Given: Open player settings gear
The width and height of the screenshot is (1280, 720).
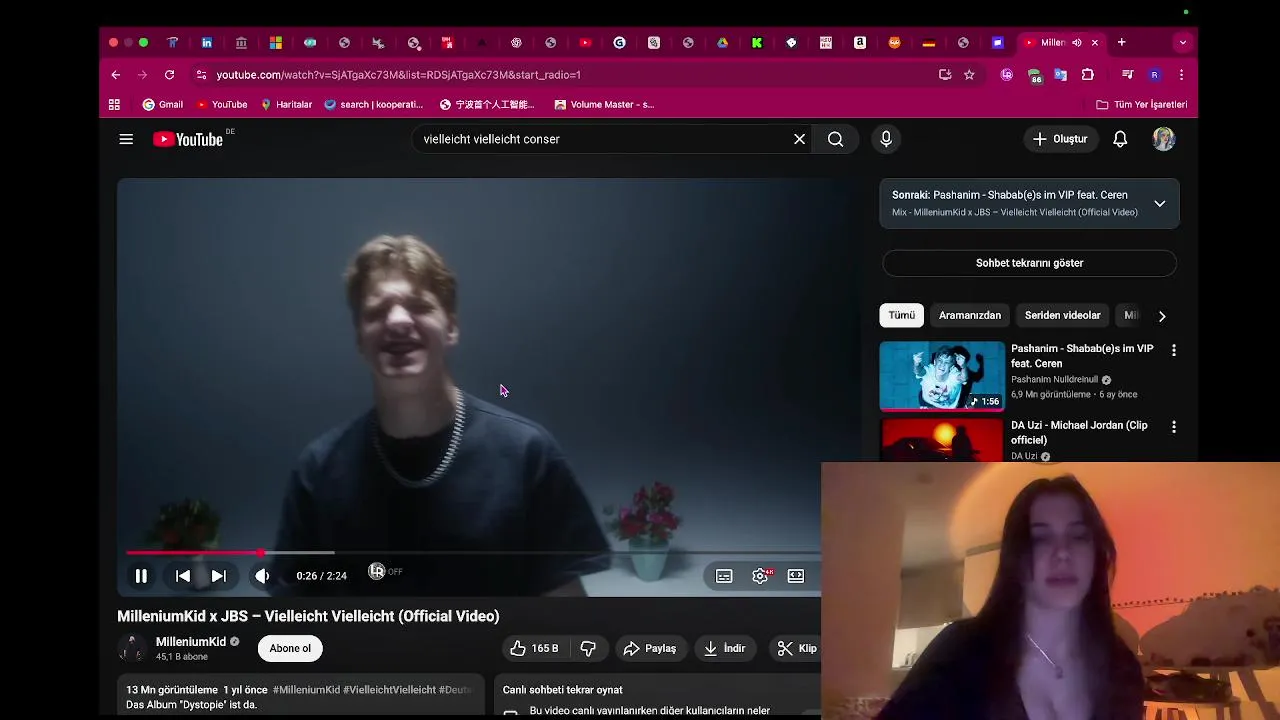Looking at the screenshot, I should point(761,576).
